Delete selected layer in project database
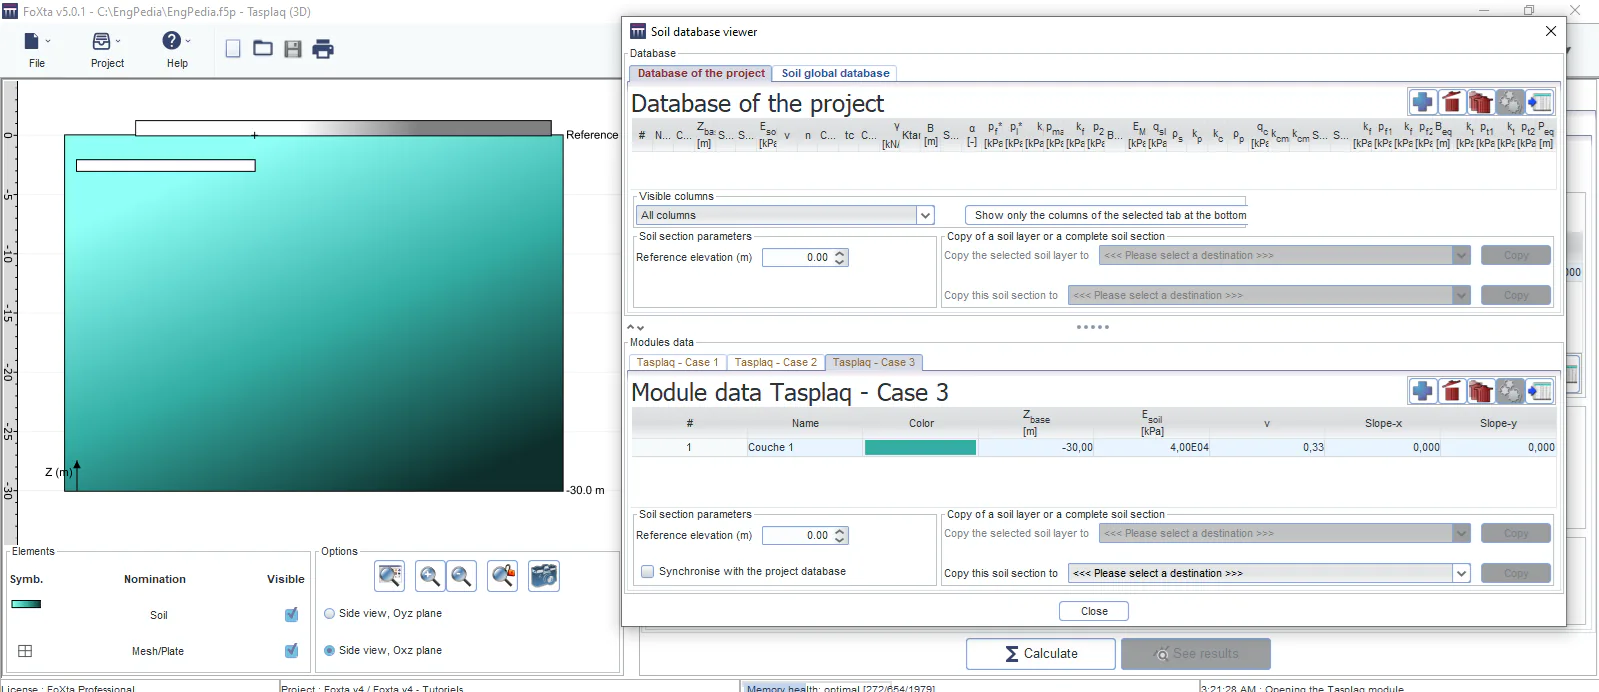The width and height of the screenshot is (1599, 692). 1452,102
